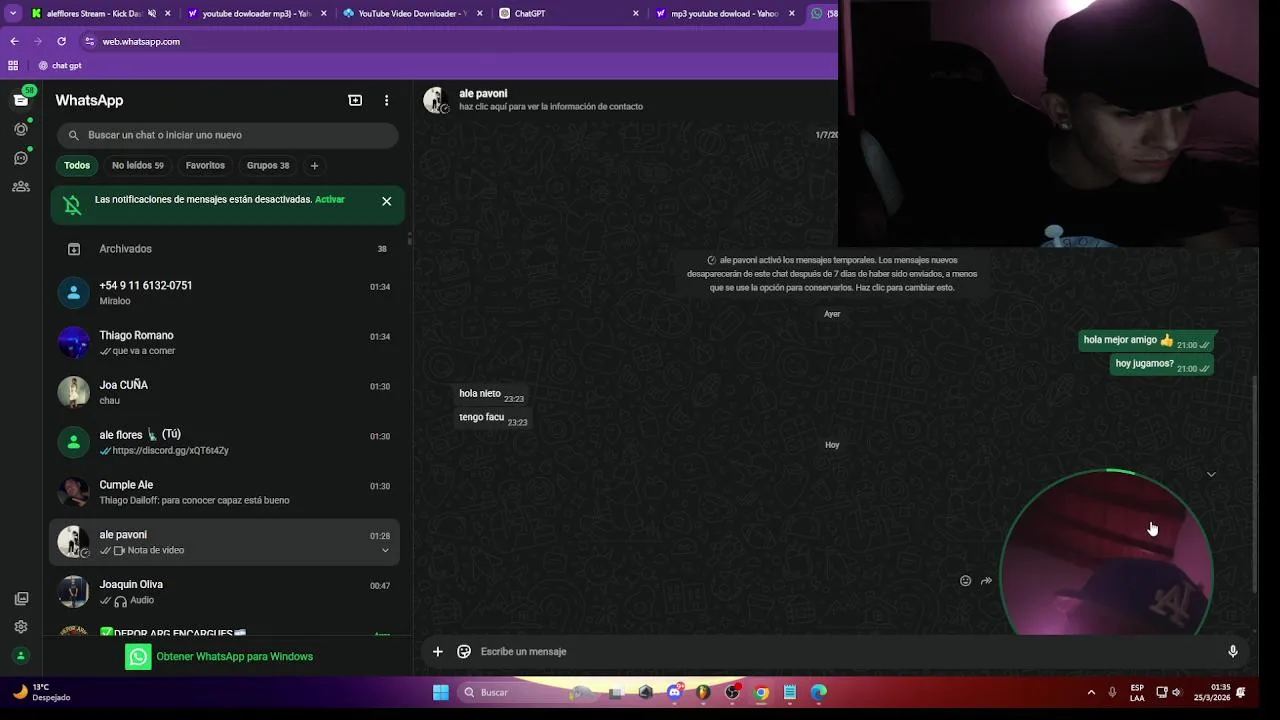1280x720 pixels.
Task: Open WhatsApp settings gear in sidebar
Action: point(21,627)
